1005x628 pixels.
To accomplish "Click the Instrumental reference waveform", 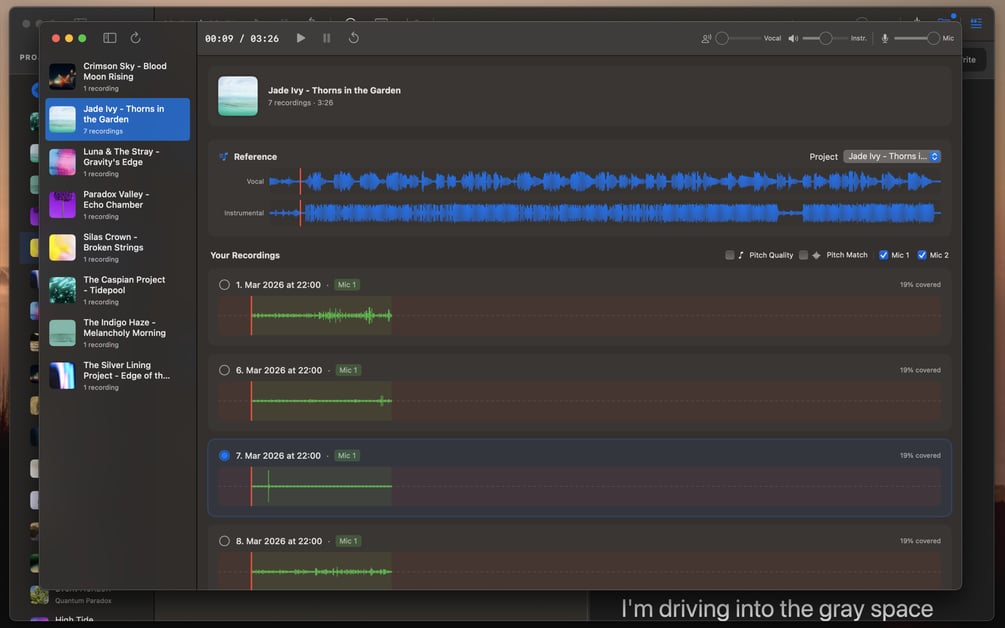I will (x=604, y=213).
